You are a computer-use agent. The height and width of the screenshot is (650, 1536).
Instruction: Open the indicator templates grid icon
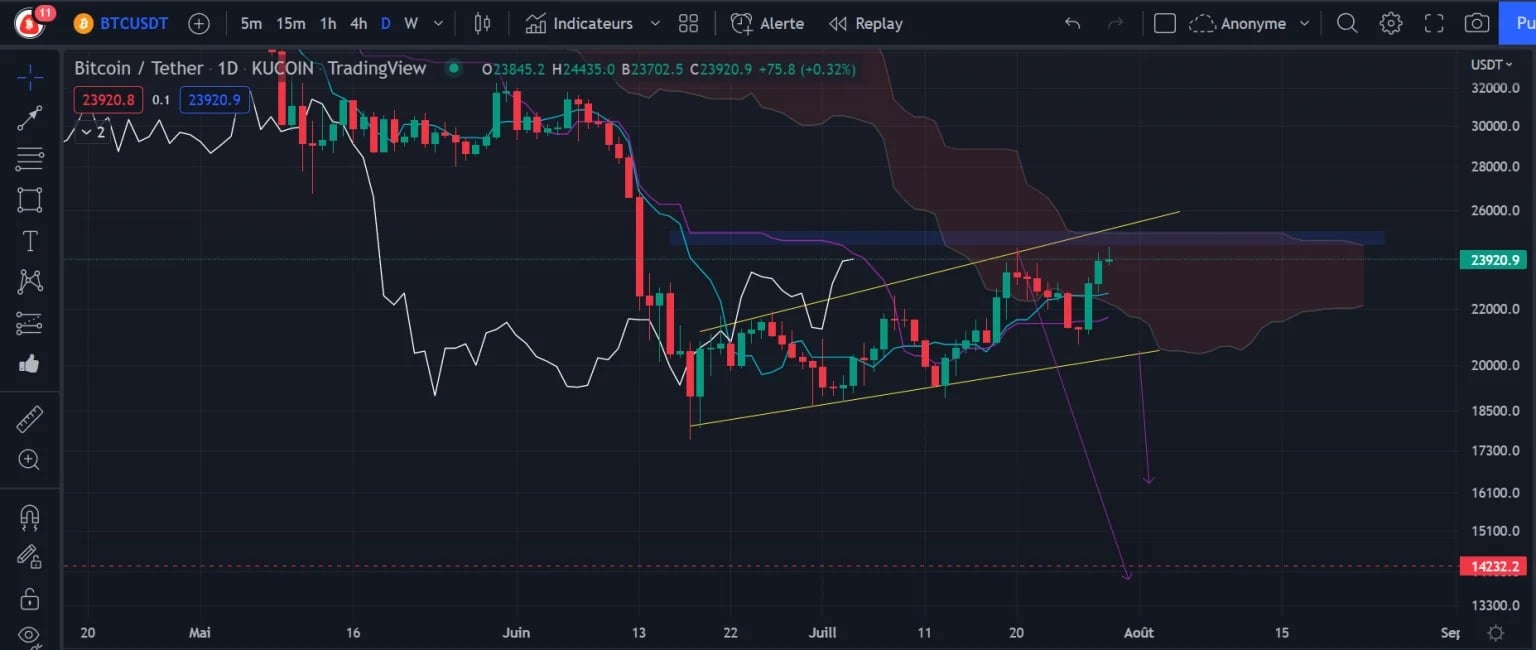coord(688,23)
